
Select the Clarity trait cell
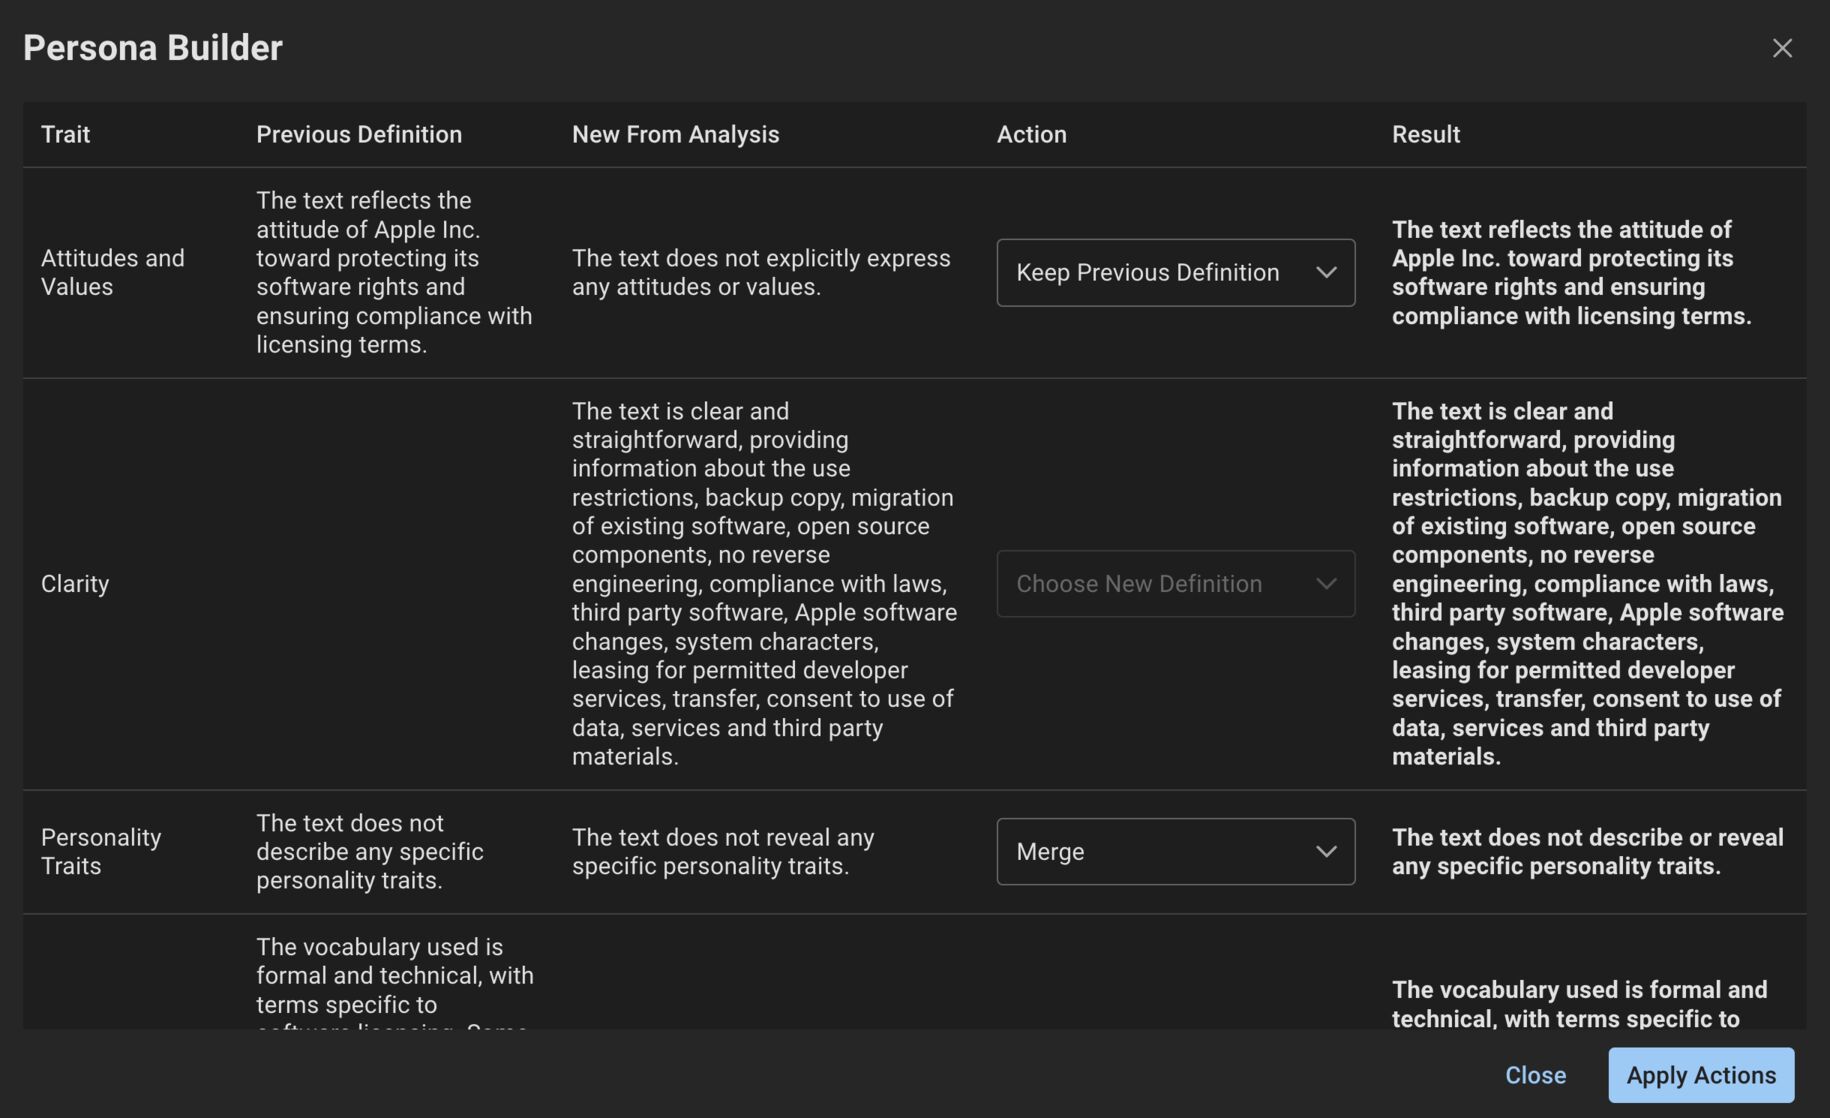coord(75,584)
